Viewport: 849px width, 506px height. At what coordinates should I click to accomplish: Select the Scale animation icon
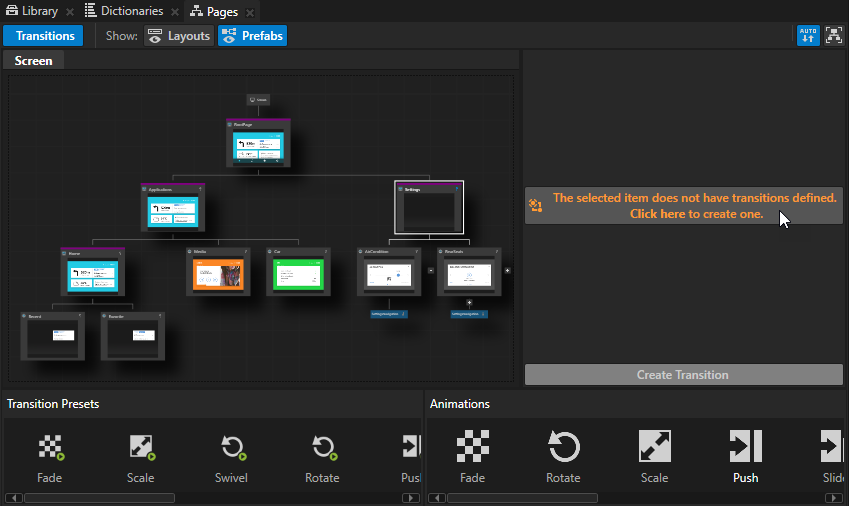654,447
